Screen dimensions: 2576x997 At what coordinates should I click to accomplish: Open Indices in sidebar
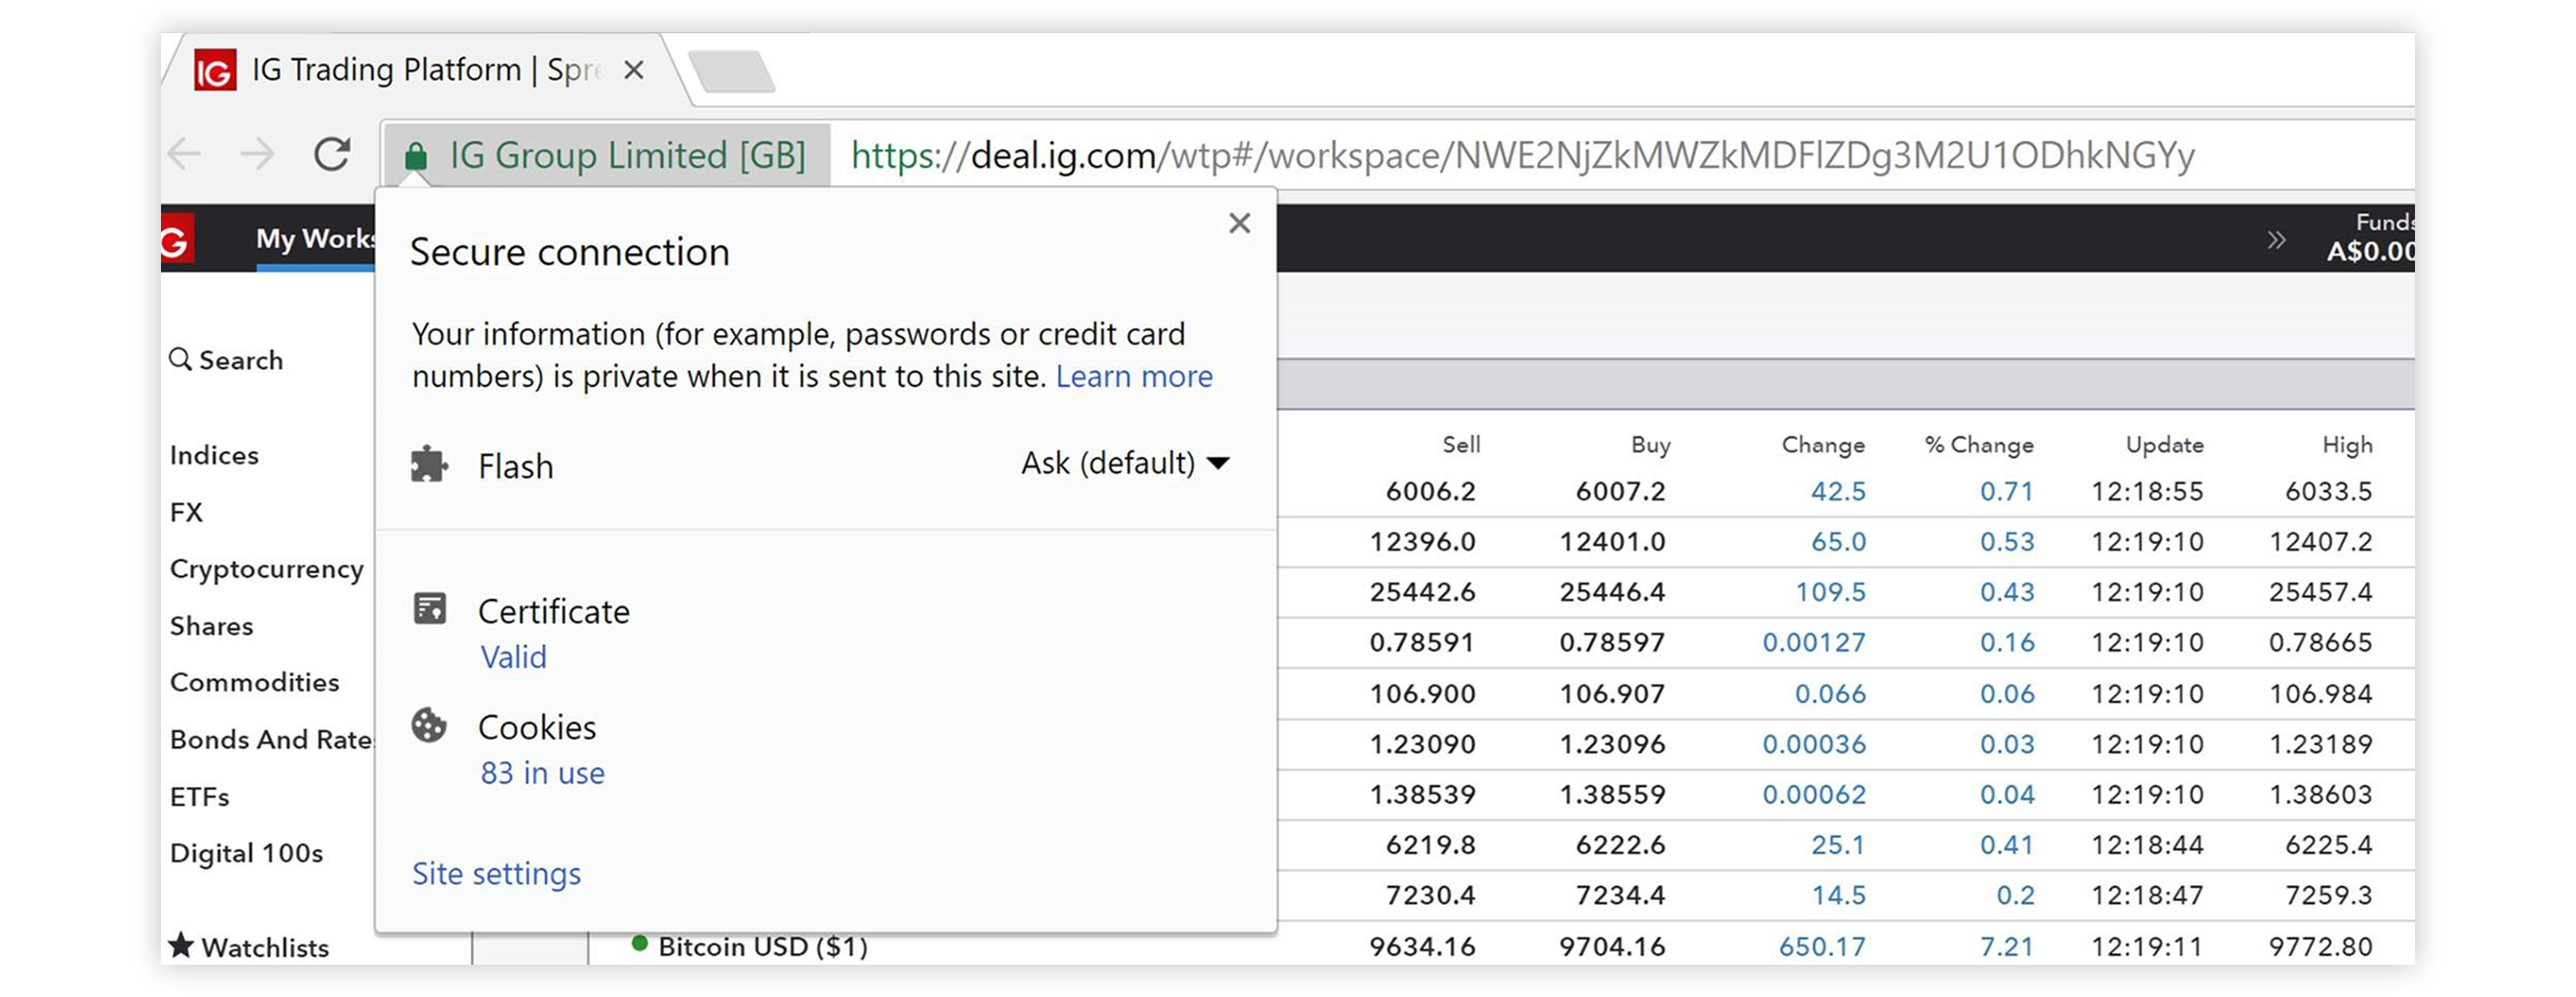[x=214, y=455]
